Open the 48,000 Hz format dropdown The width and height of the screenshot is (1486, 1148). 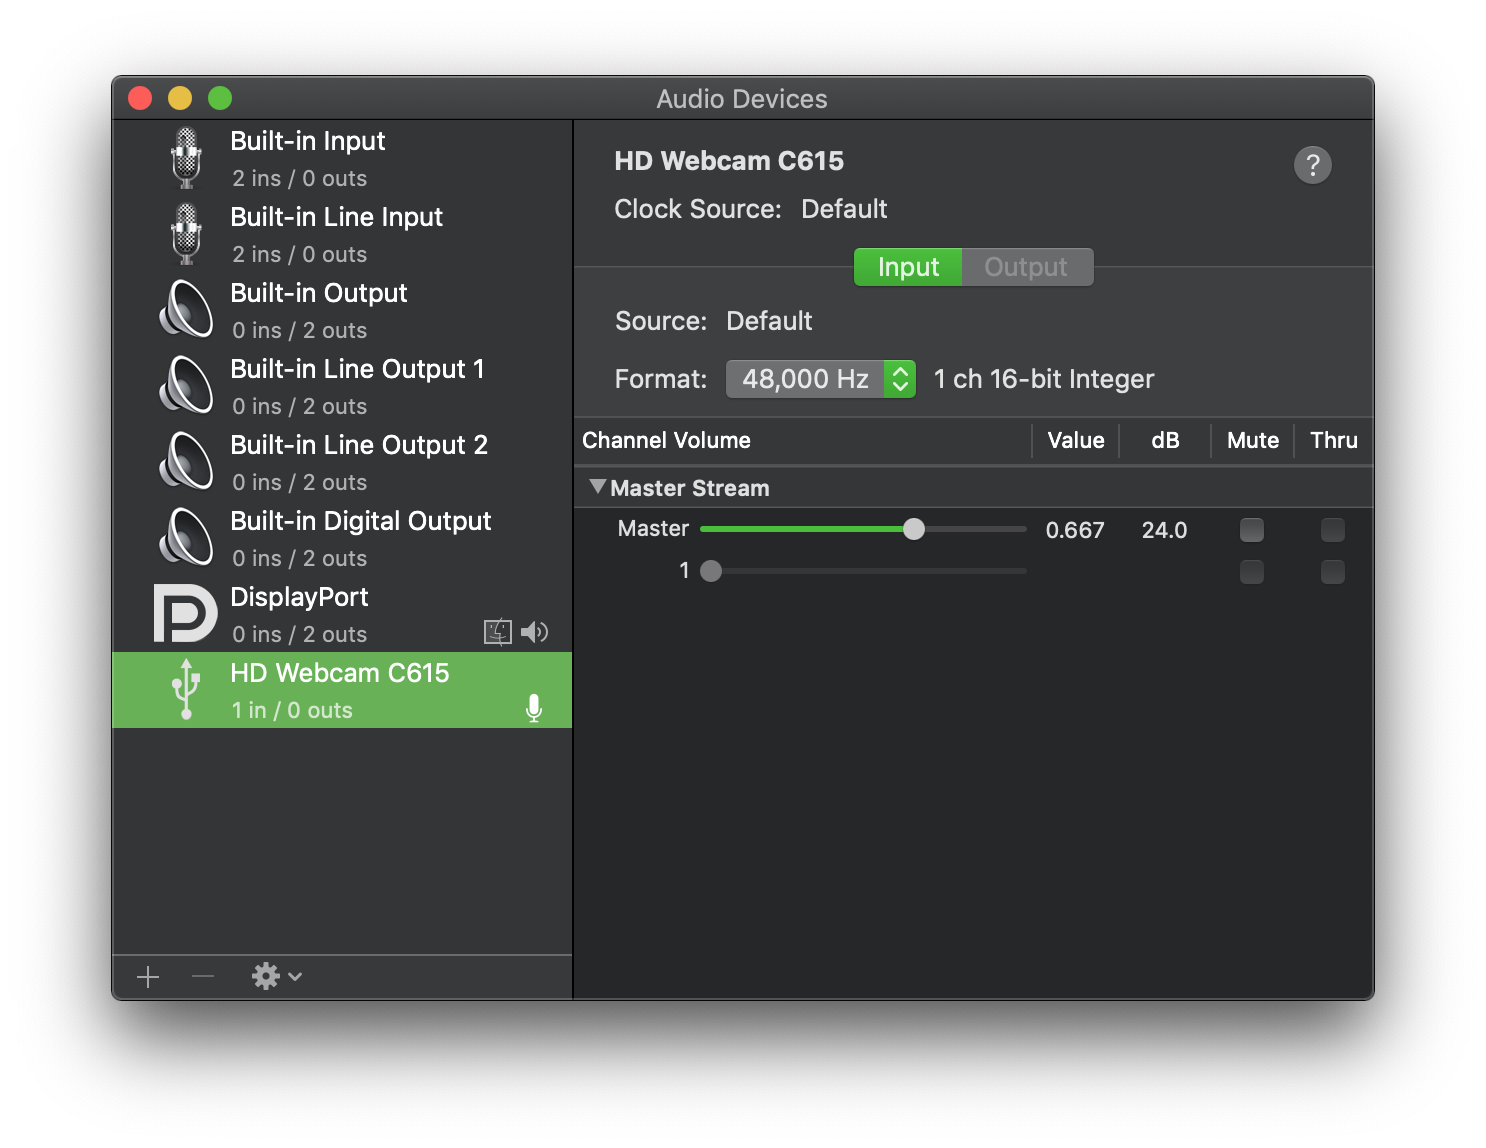click(821, 379)
